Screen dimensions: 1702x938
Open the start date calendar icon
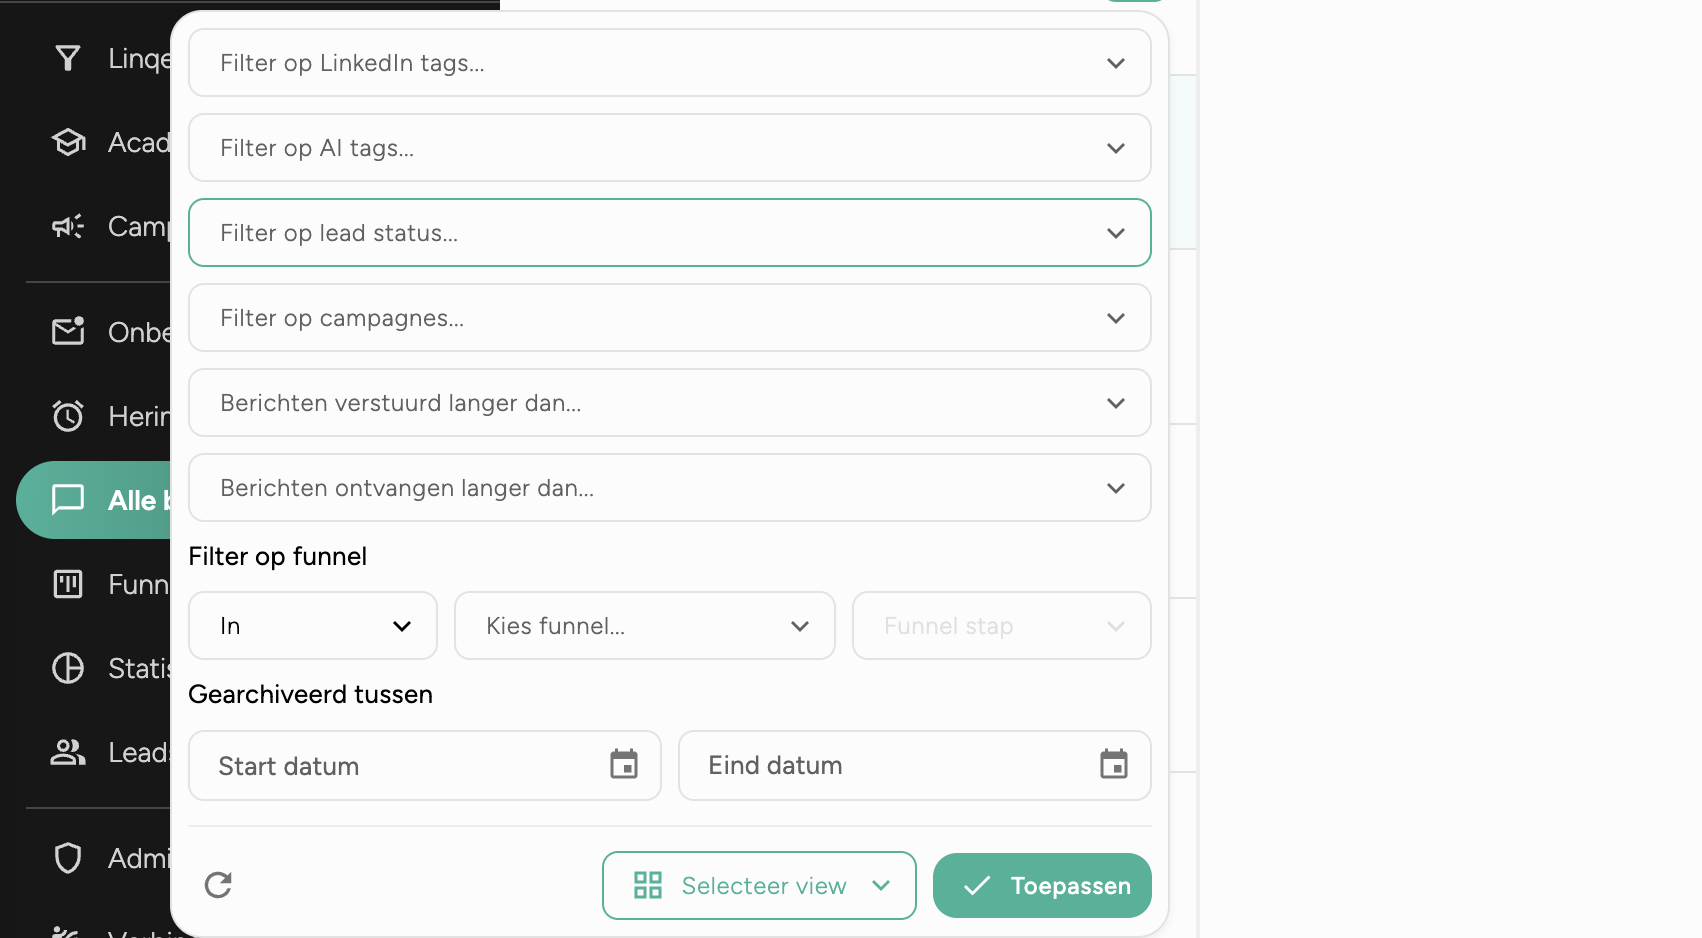(x=624, y=764)
